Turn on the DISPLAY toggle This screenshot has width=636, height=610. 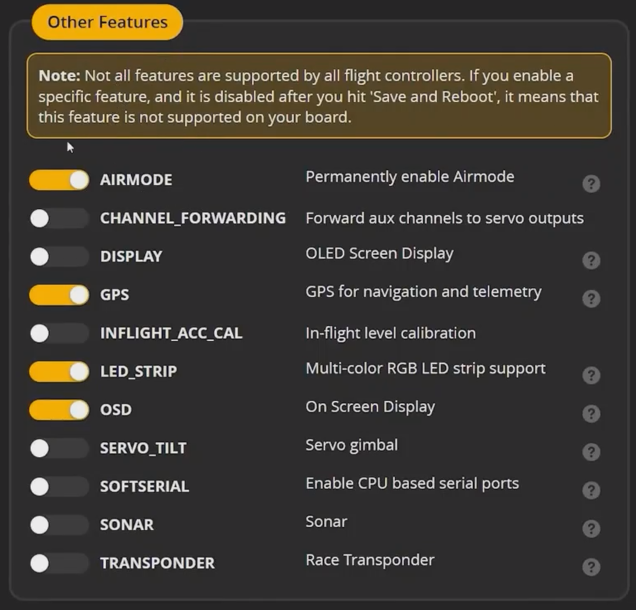click(x=59, y=257)
